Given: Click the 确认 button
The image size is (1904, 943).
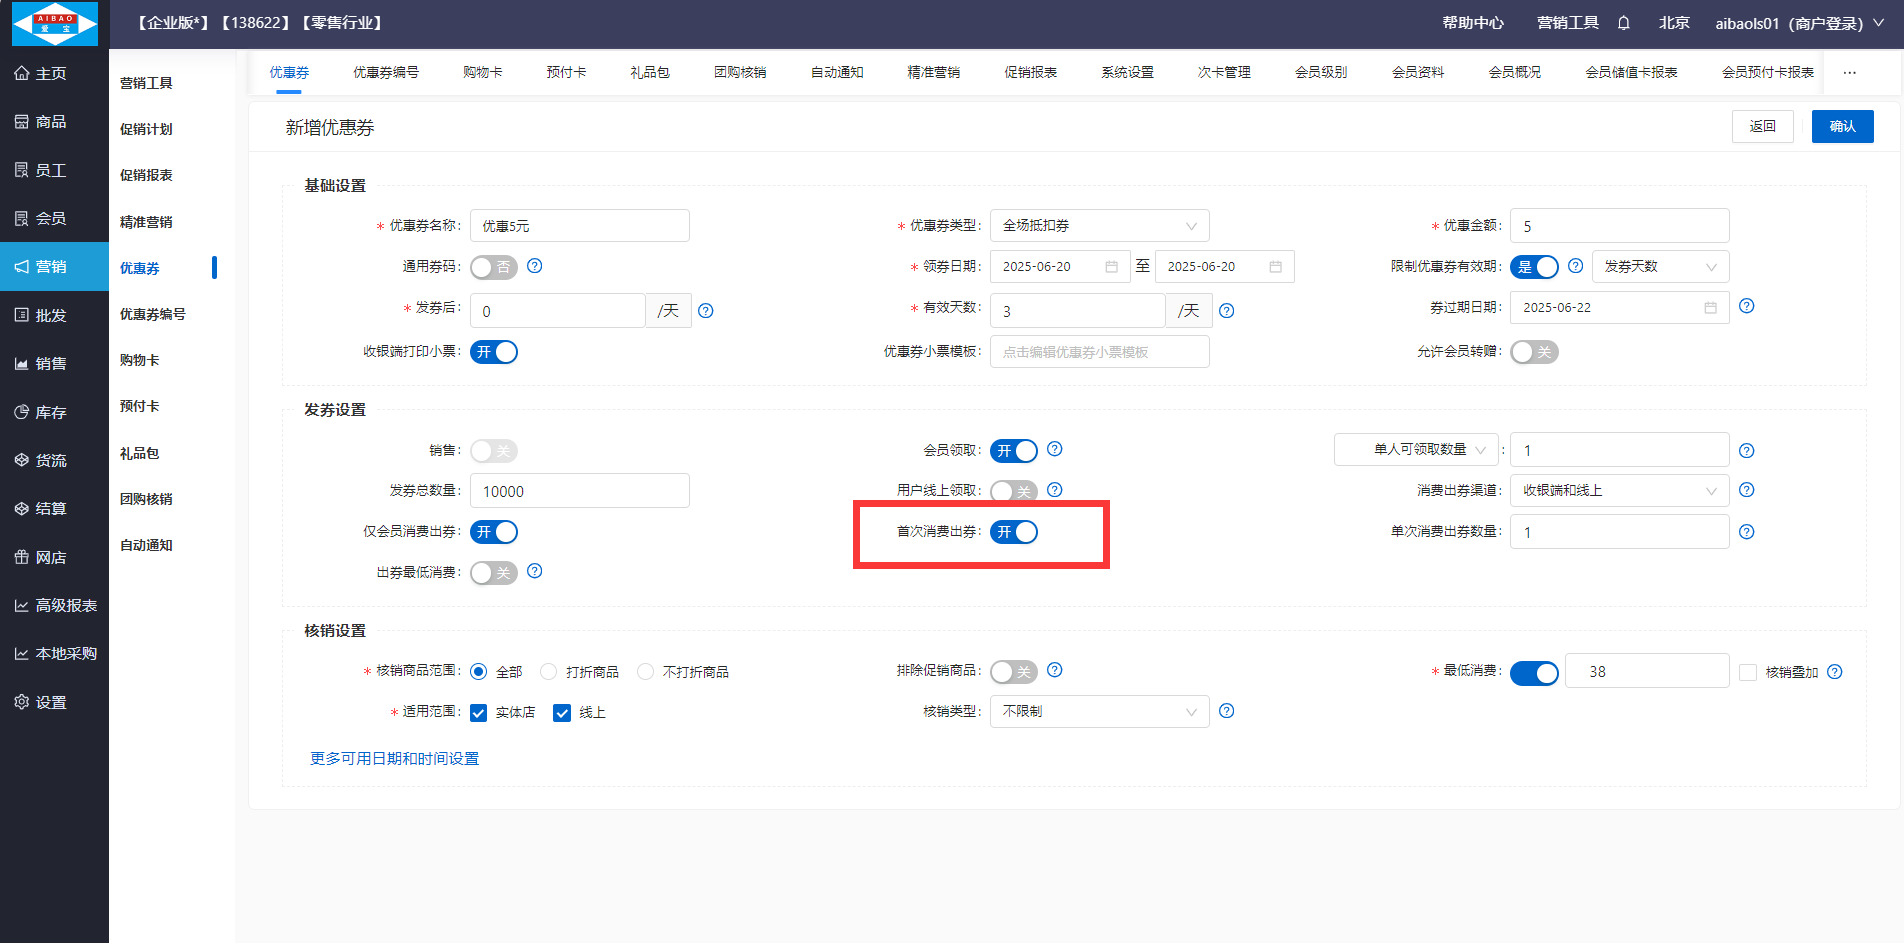Looking at the screenshot, I should point(1842,127).
